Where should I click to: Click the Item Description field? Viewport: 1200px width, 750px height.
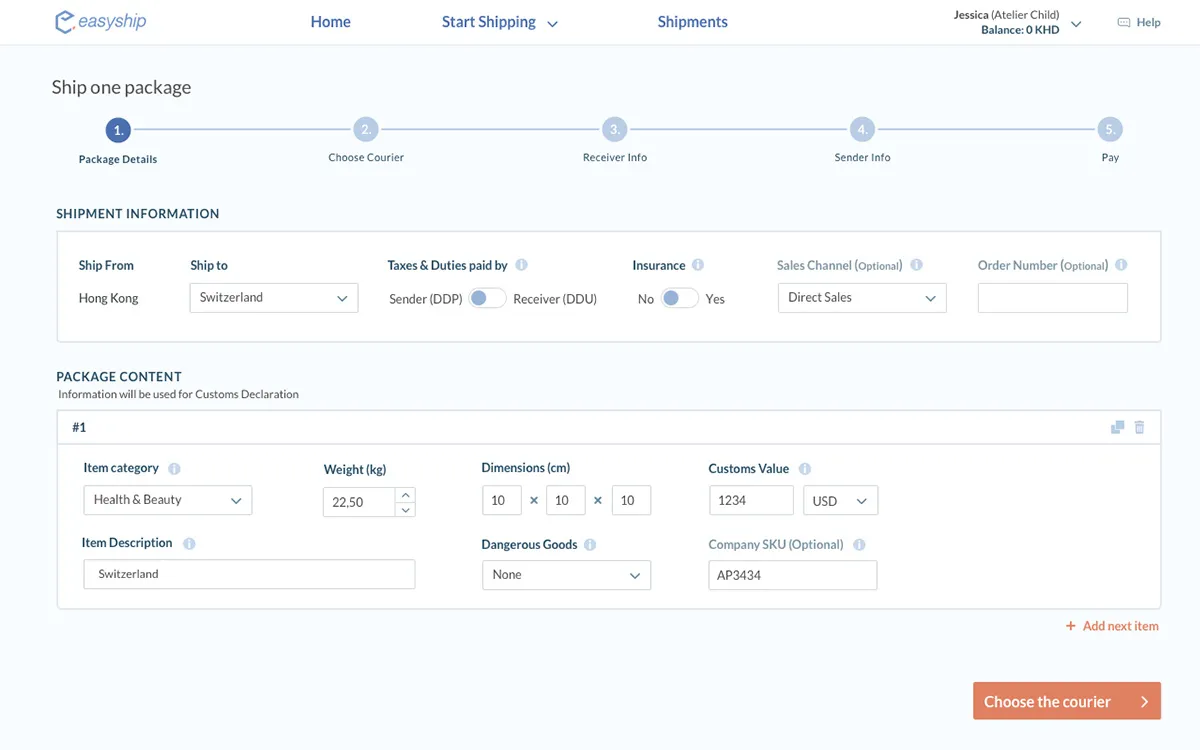click(249, 574)
